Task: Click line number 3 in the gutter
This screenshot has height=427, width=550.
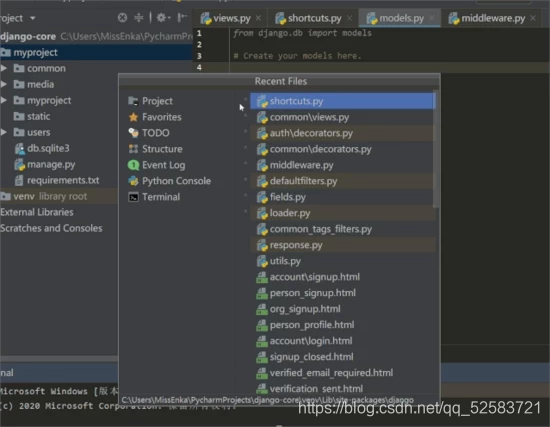Action: 199,56
